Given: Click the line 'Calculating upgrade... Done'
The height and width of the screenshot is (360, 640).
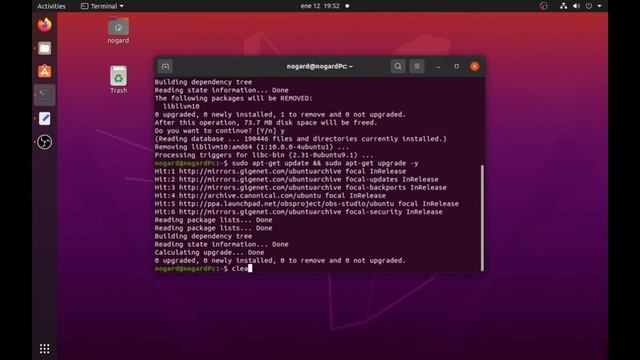Looking at the screenshot, I should point(209,252).
